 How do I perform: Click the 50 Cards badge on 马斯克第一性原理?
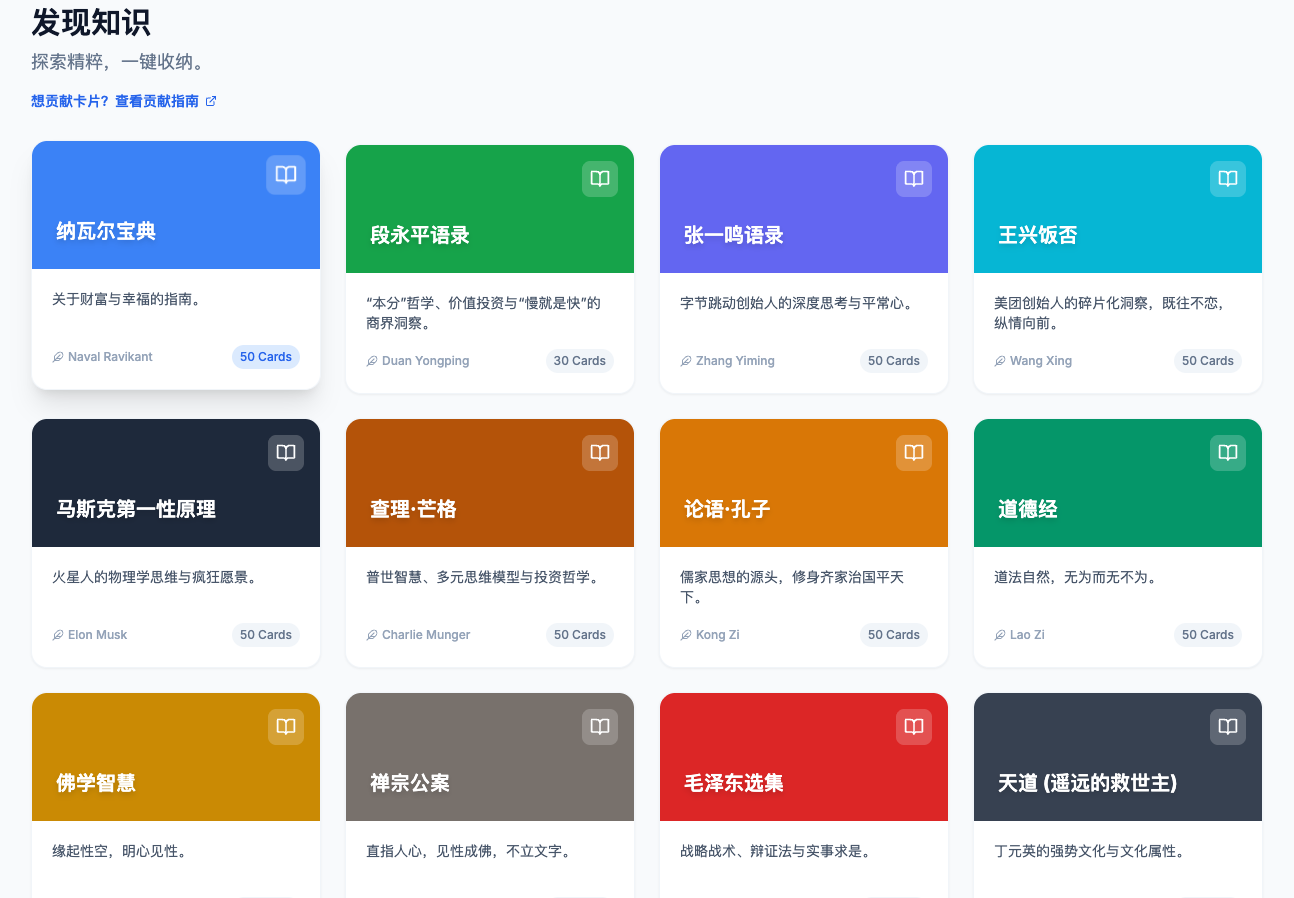[x=266, y=635]
